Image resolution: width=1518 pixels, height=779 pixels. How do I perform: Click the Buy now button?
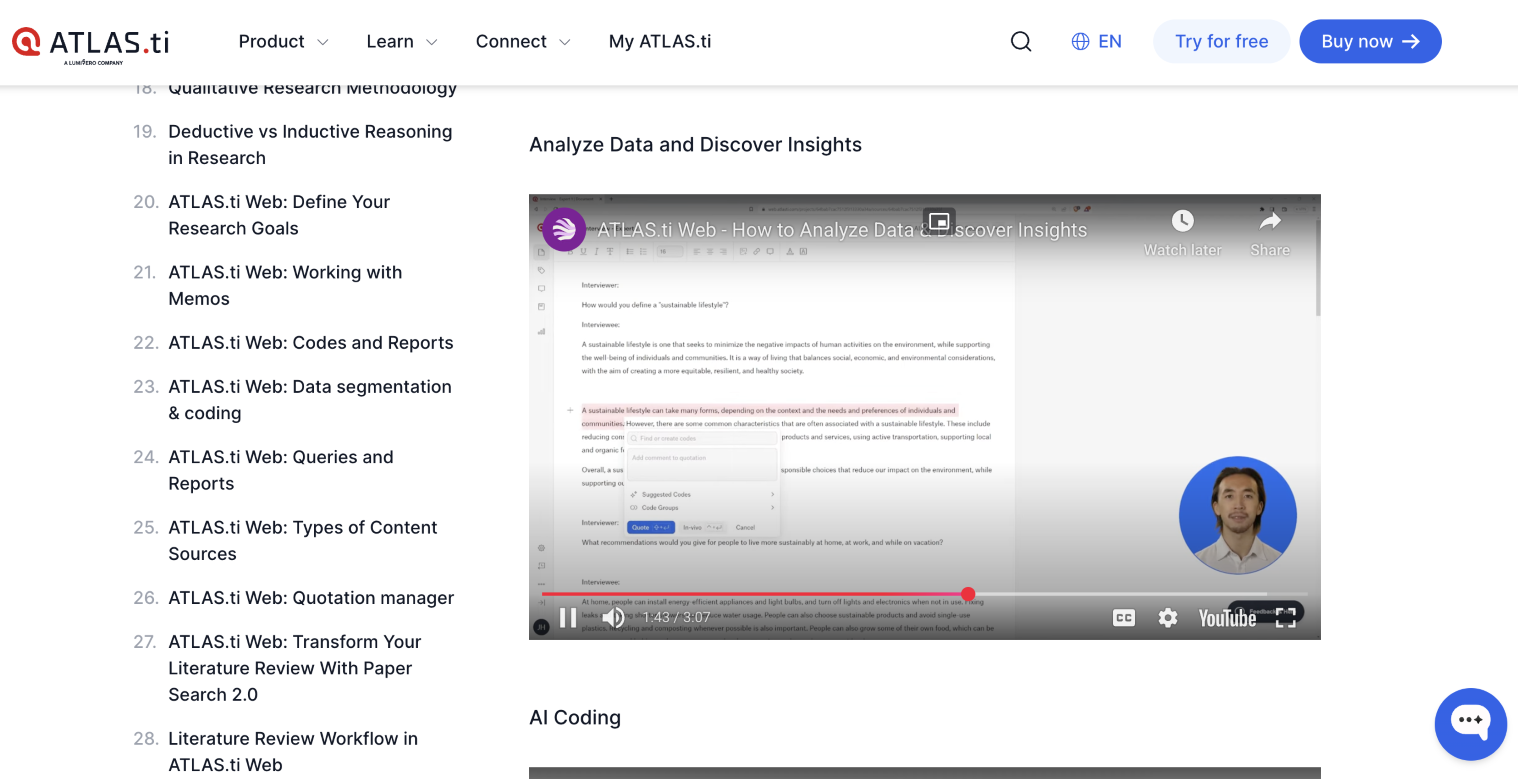pos(1370,41)
